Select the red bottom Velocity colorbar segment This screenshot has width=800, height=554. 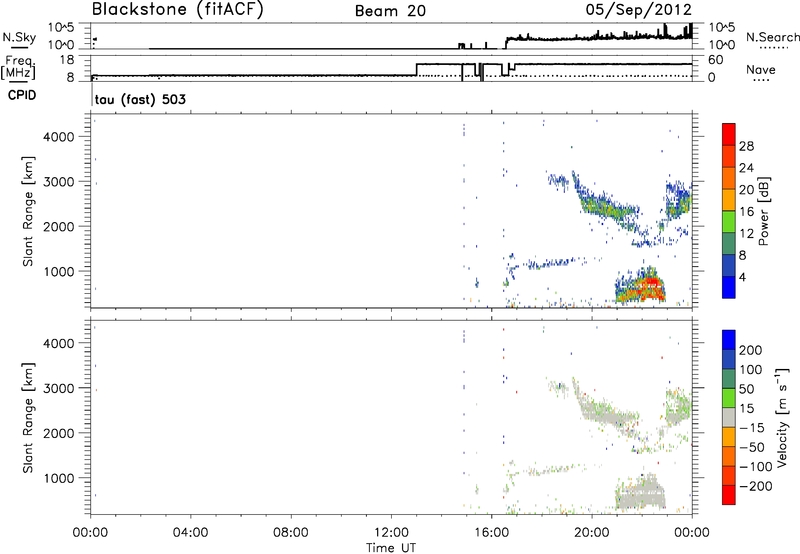click(x=729, y=495)
